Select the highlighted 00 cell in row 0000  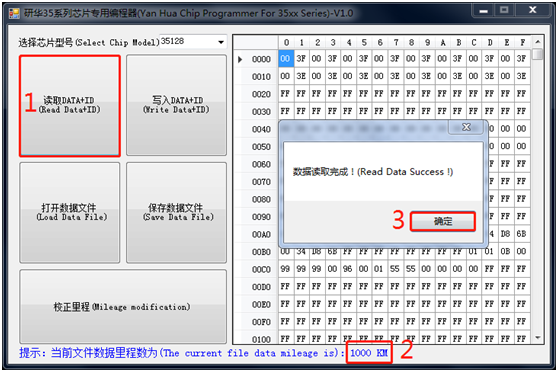pyautogui.click(x=286, y=58)
